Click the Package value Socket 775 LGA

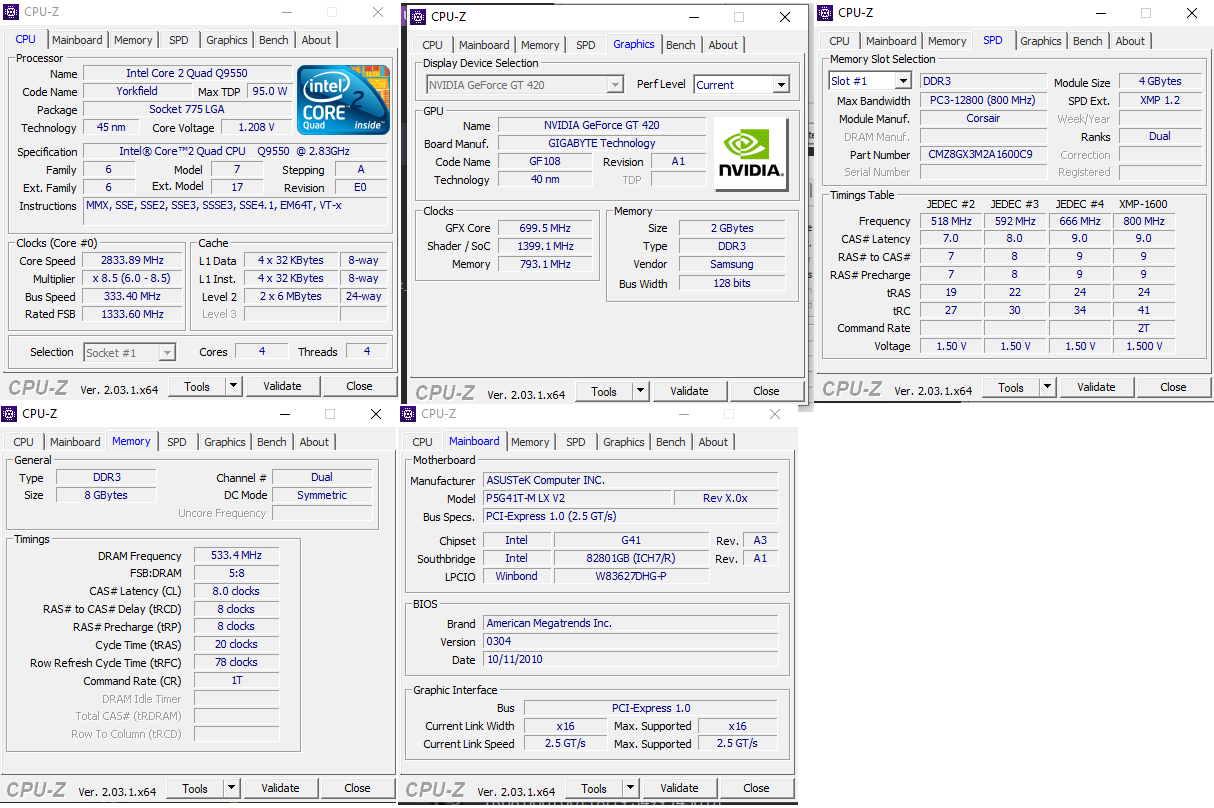click(187, 109)
